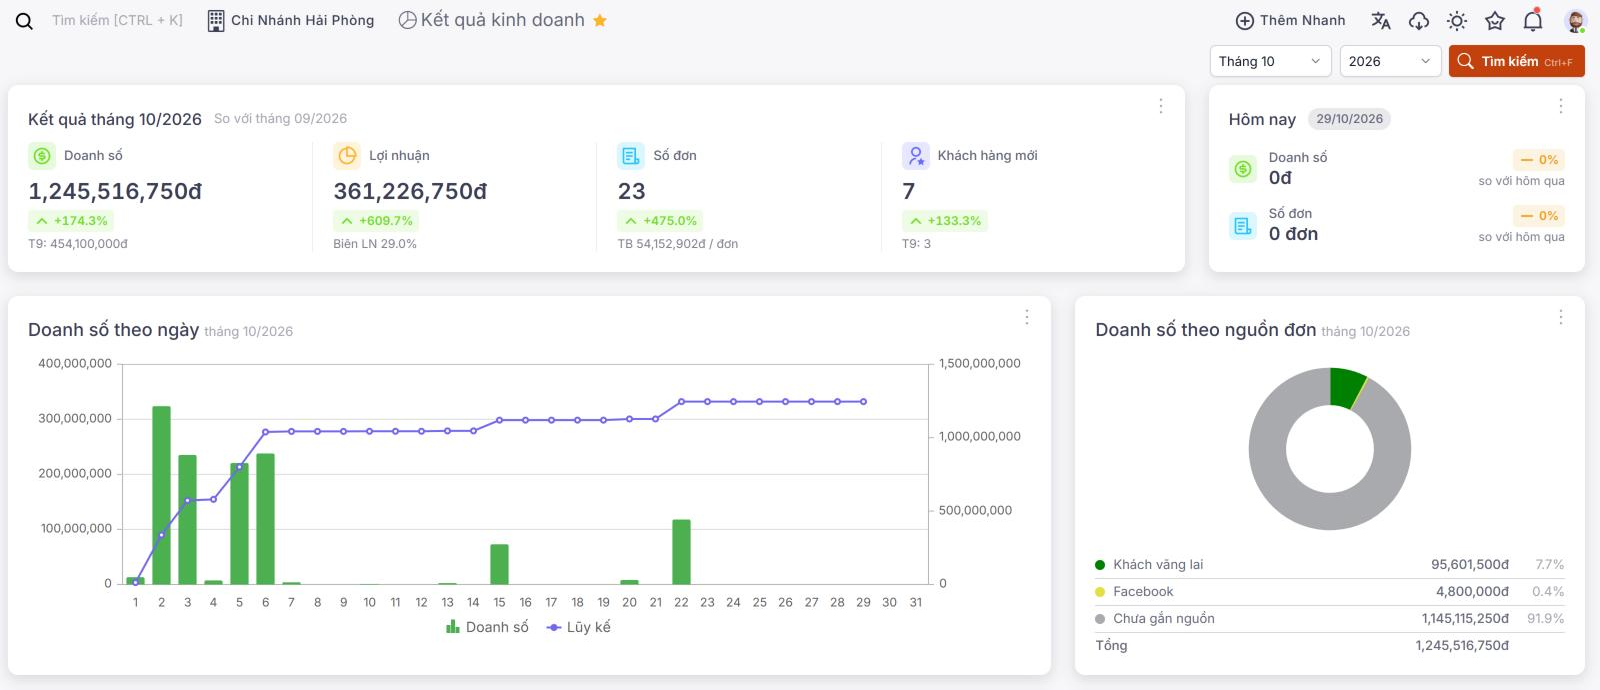The width and height of the screenshot is (1600, 690).
Task: Open Doanh số theo ngày options menu
Action: coord(1026,317)
